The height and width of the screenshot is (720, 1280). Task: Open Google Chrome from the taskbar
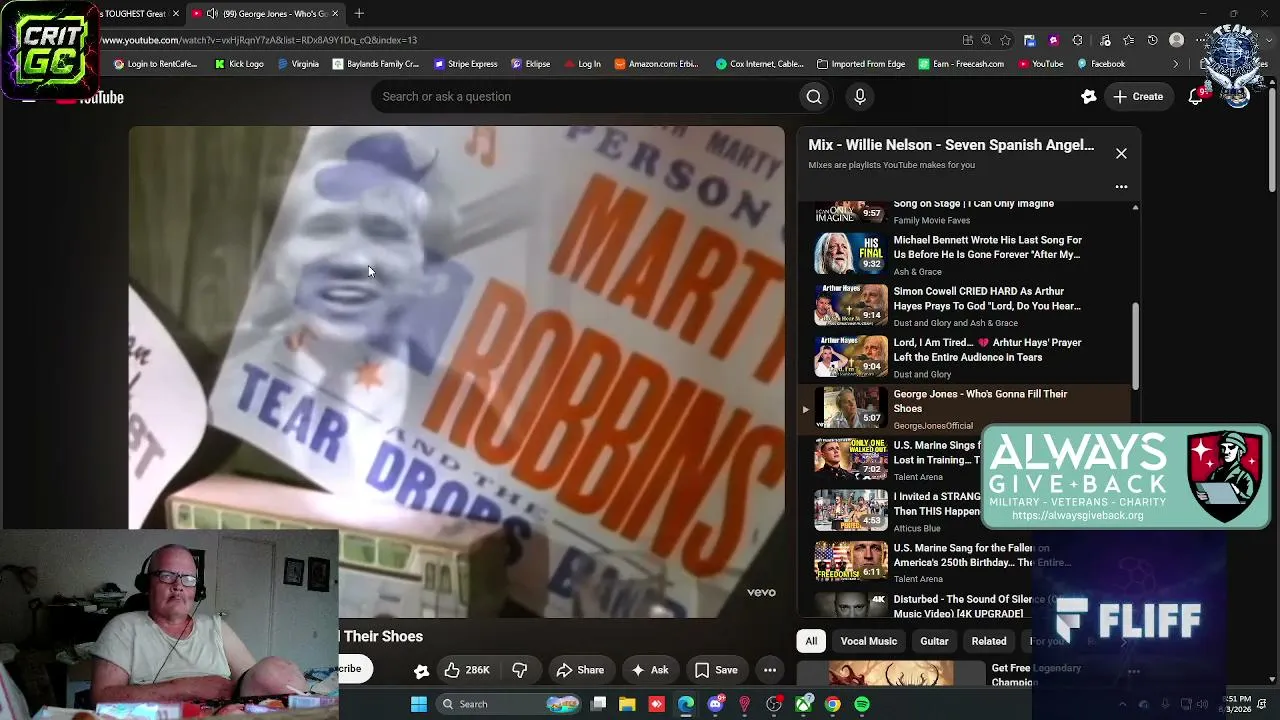[832, 704]
